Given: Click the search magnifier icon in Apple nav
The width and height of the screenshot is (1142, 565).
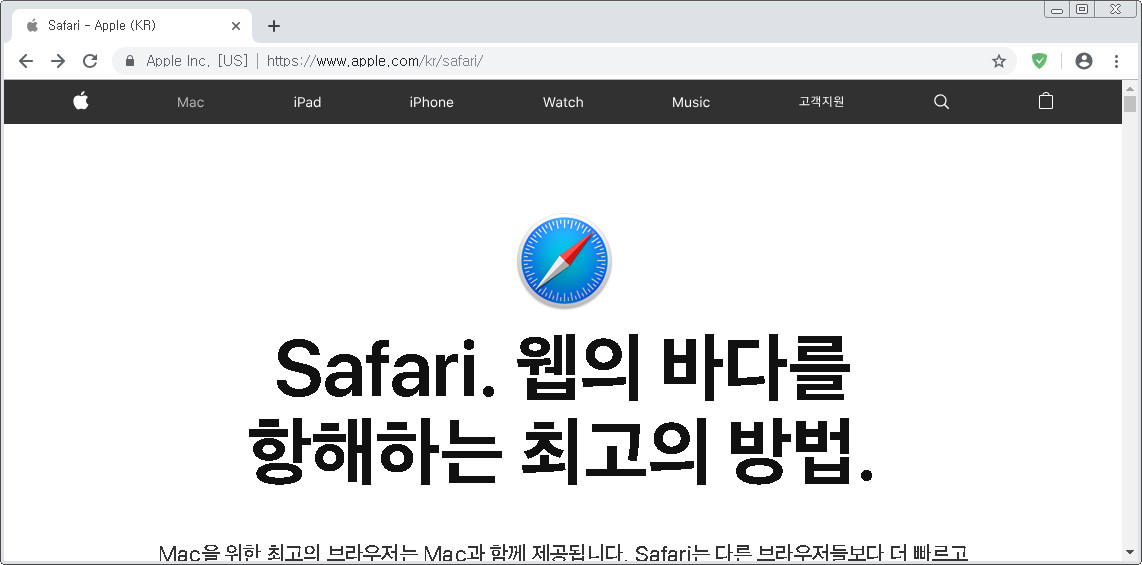Looking at the screenshot, I should pyautogui.click(x=942, y=102).
